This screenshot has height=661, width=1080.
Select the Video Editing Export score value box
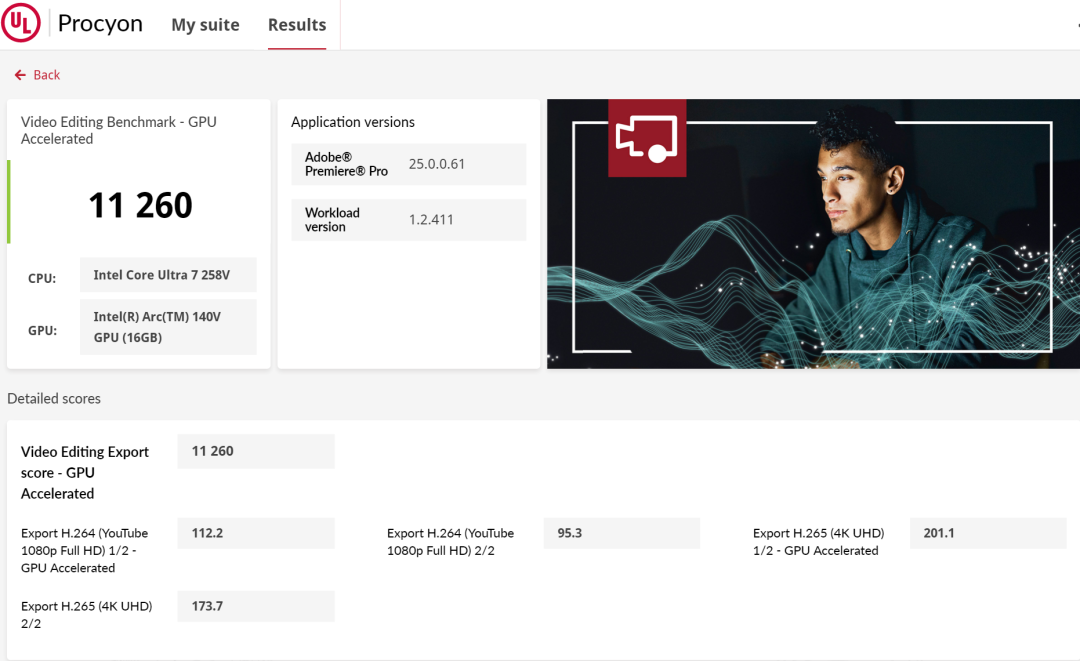pos(255,451)
